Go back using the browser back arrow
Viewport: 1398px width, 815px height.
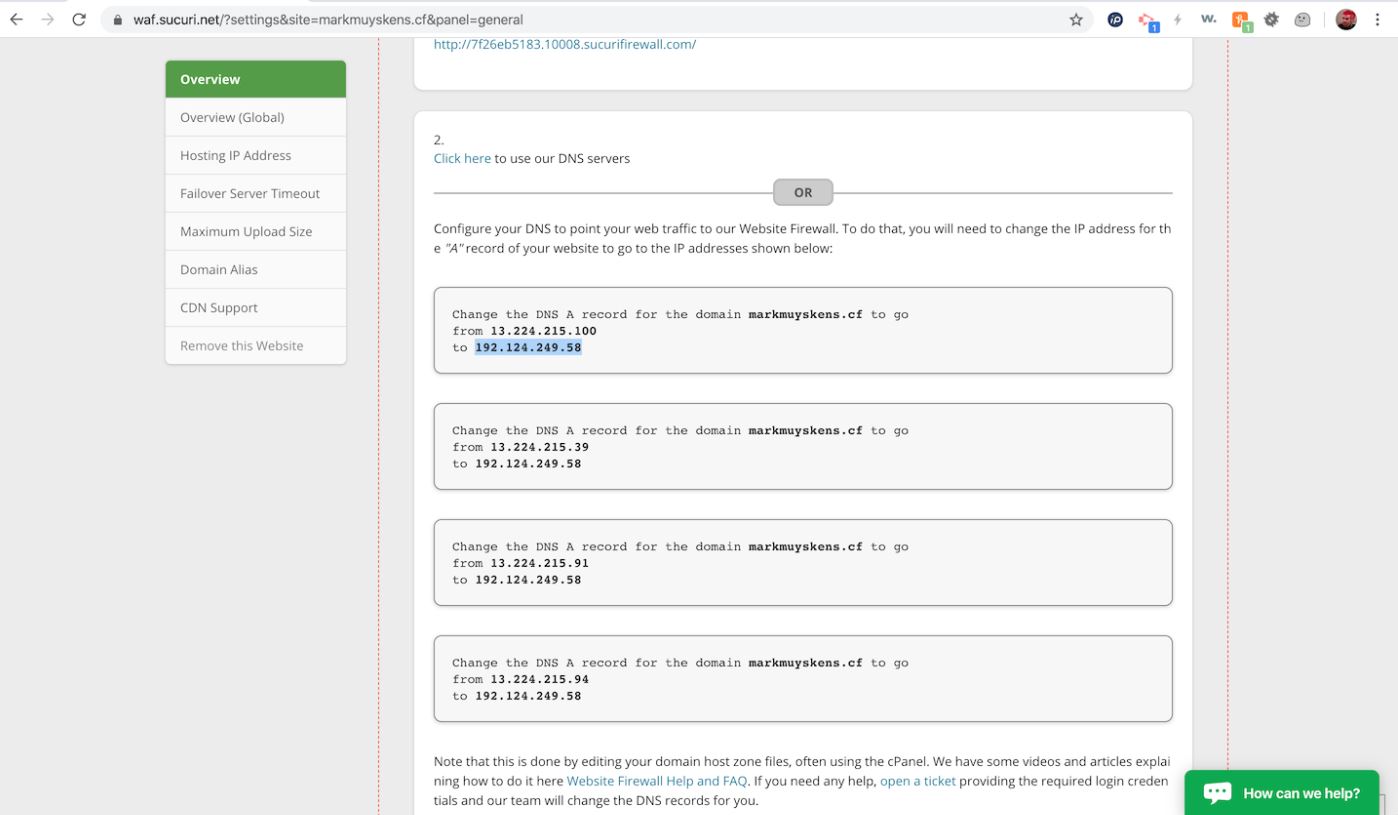pos(16,20)
